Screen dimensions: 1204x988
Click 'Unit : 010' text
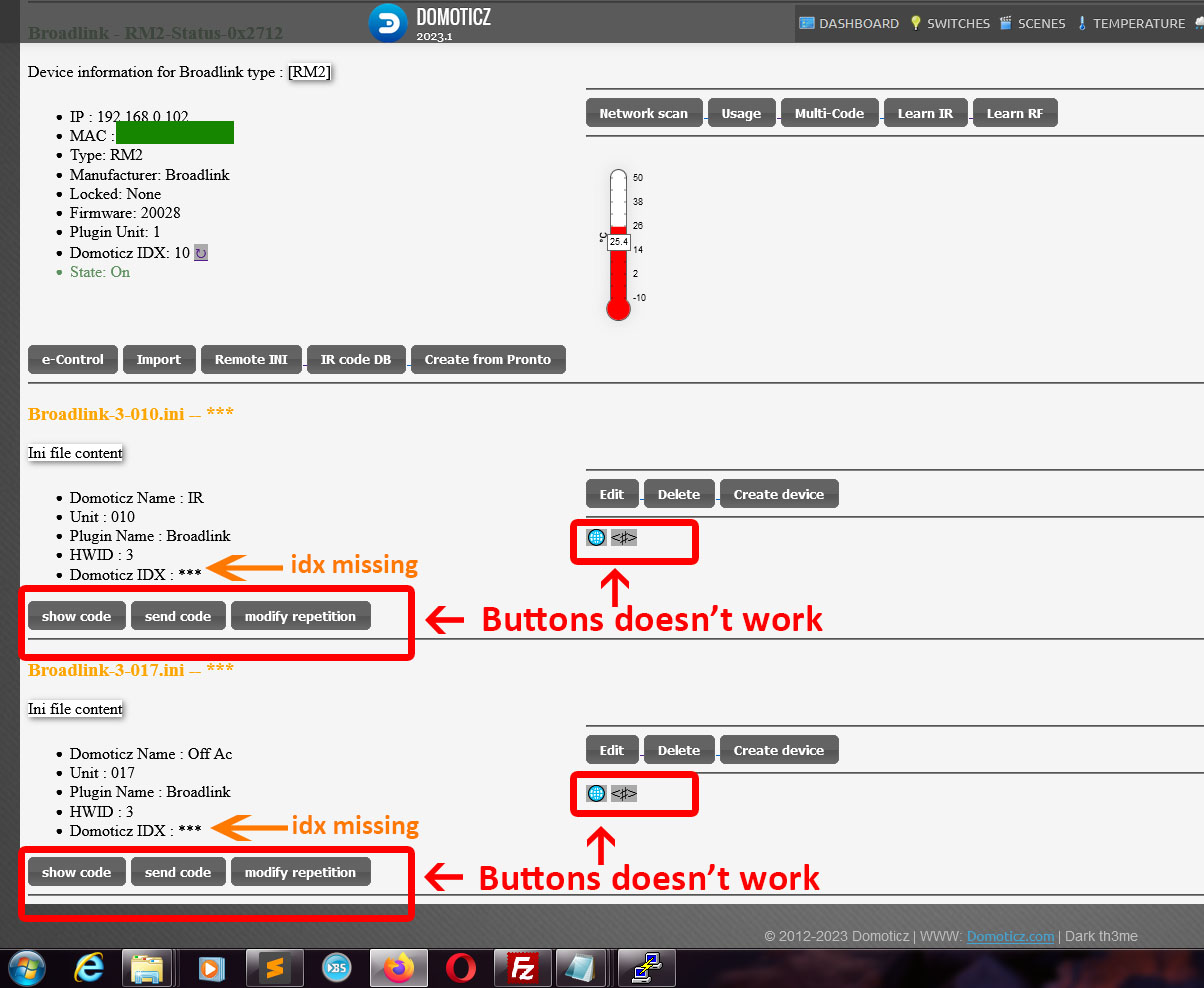102,516
